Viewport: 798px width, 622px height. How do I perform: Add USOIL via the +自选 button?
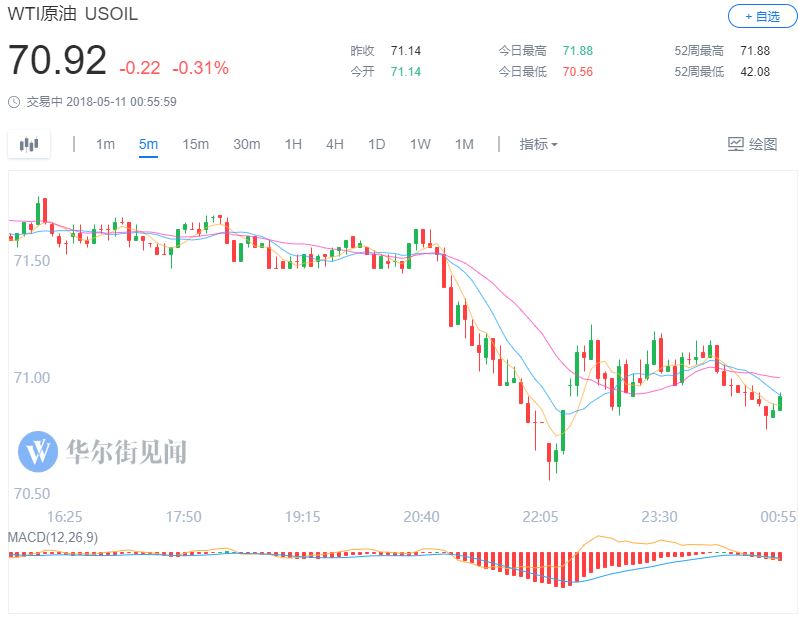[762, 17]
